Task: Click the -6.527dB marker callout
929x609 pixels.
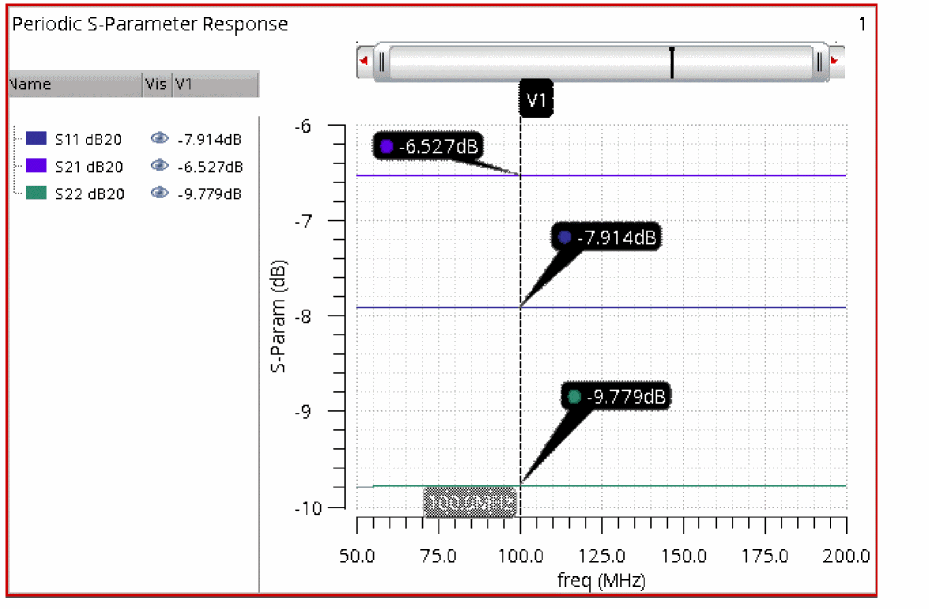Action: [427, 146]
